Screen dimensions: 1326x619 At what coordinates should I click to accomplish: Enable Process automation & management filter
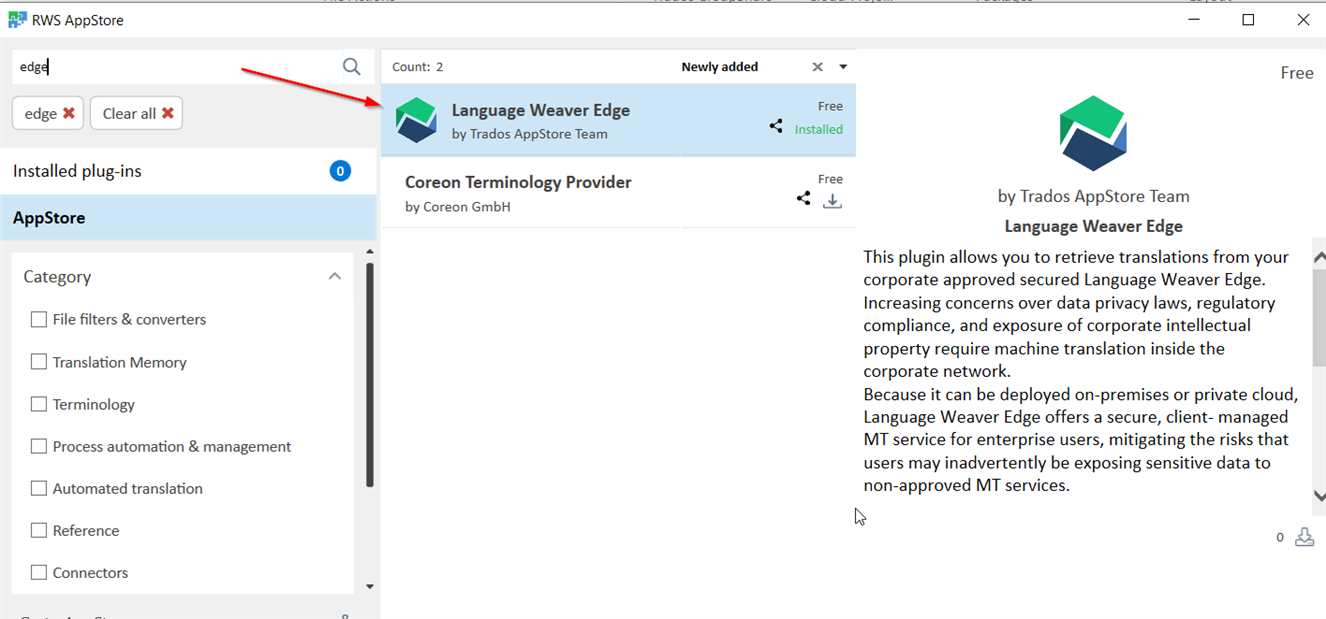click(39, 446)
